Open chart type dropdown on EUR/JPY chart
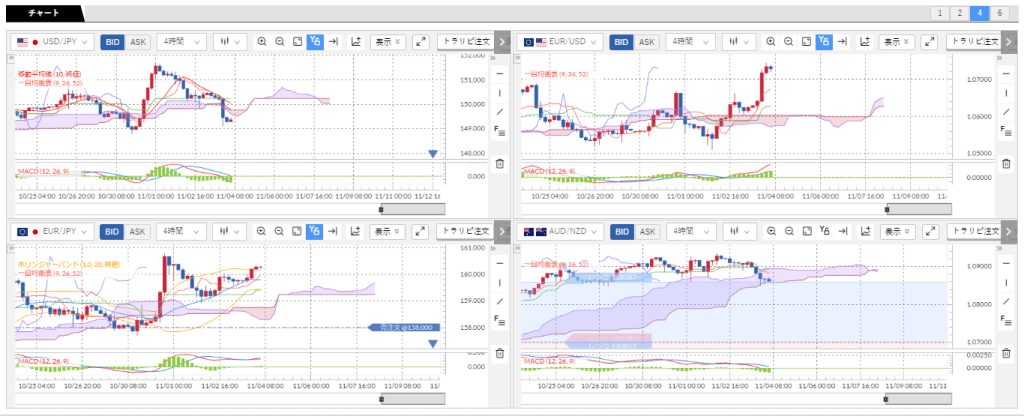Viewport: 1024px width, 416px height. coord(230,232)
